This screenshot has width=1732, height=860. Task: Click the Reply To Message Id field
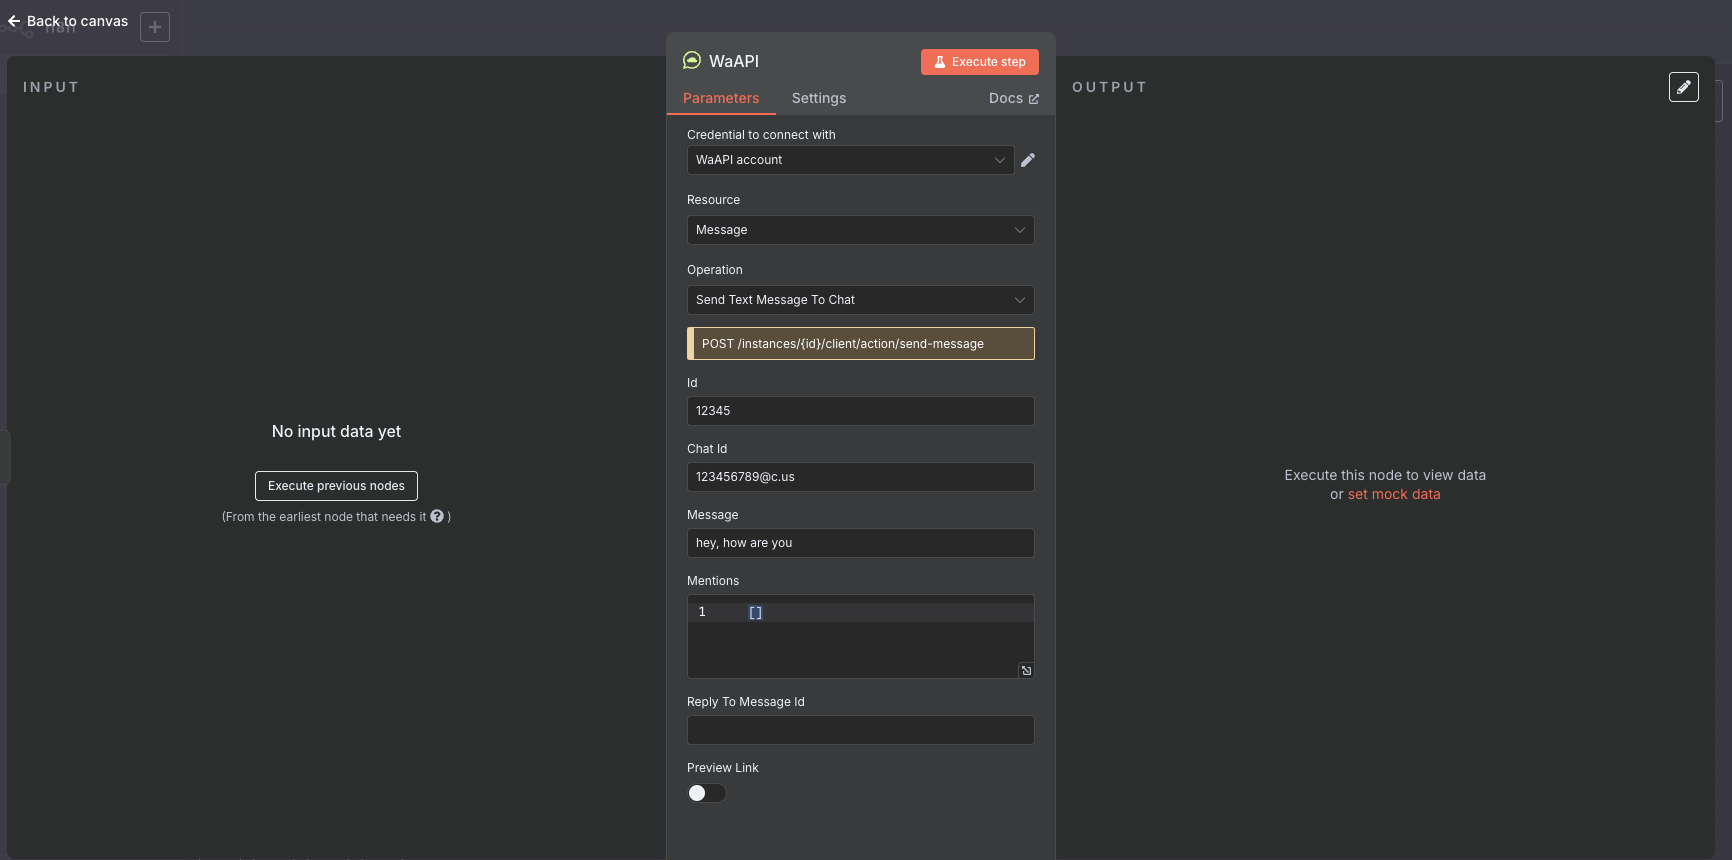pos(860,730)
